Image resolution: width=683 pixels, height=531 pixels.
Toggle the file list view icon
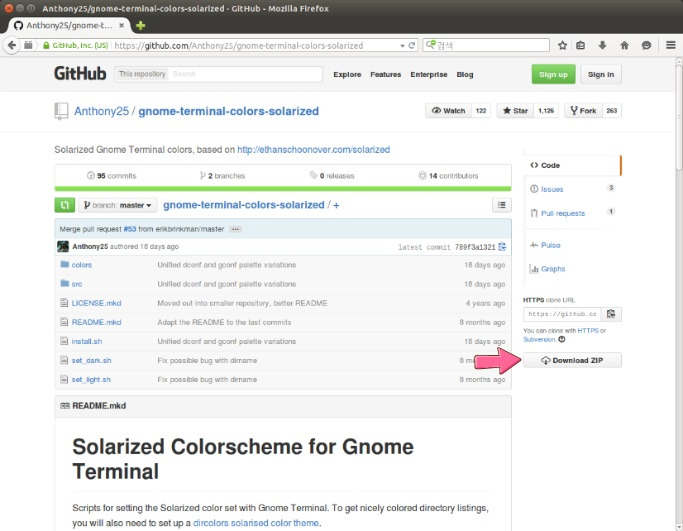501,205
